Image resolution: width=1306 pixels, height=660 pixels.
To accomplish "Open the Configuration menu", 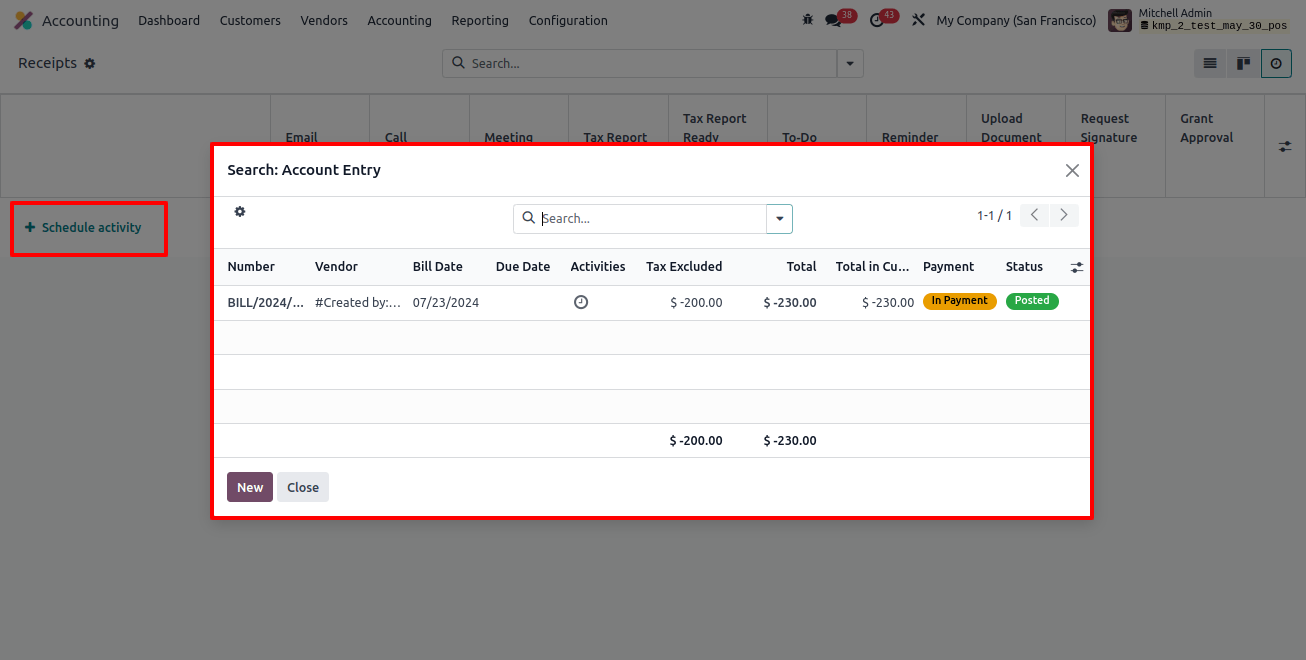I will (x=568, y=20).
